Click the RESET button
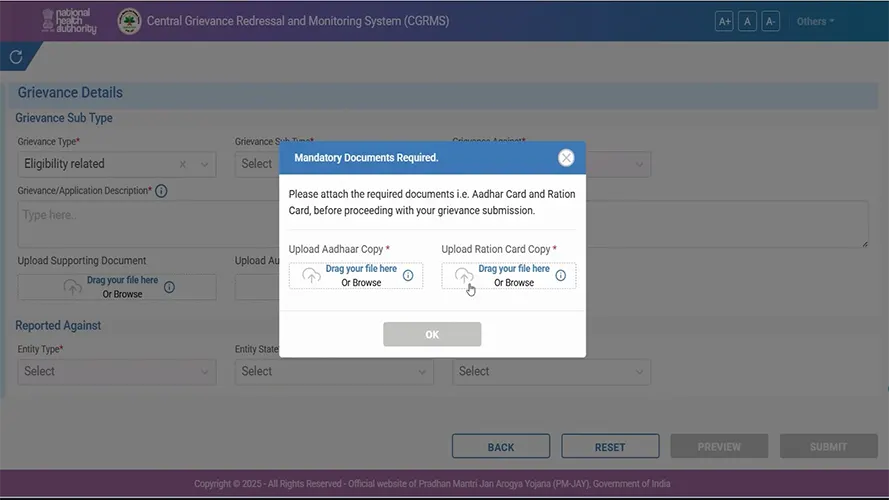The image size is (889, 500). click(x=610, y=447)
